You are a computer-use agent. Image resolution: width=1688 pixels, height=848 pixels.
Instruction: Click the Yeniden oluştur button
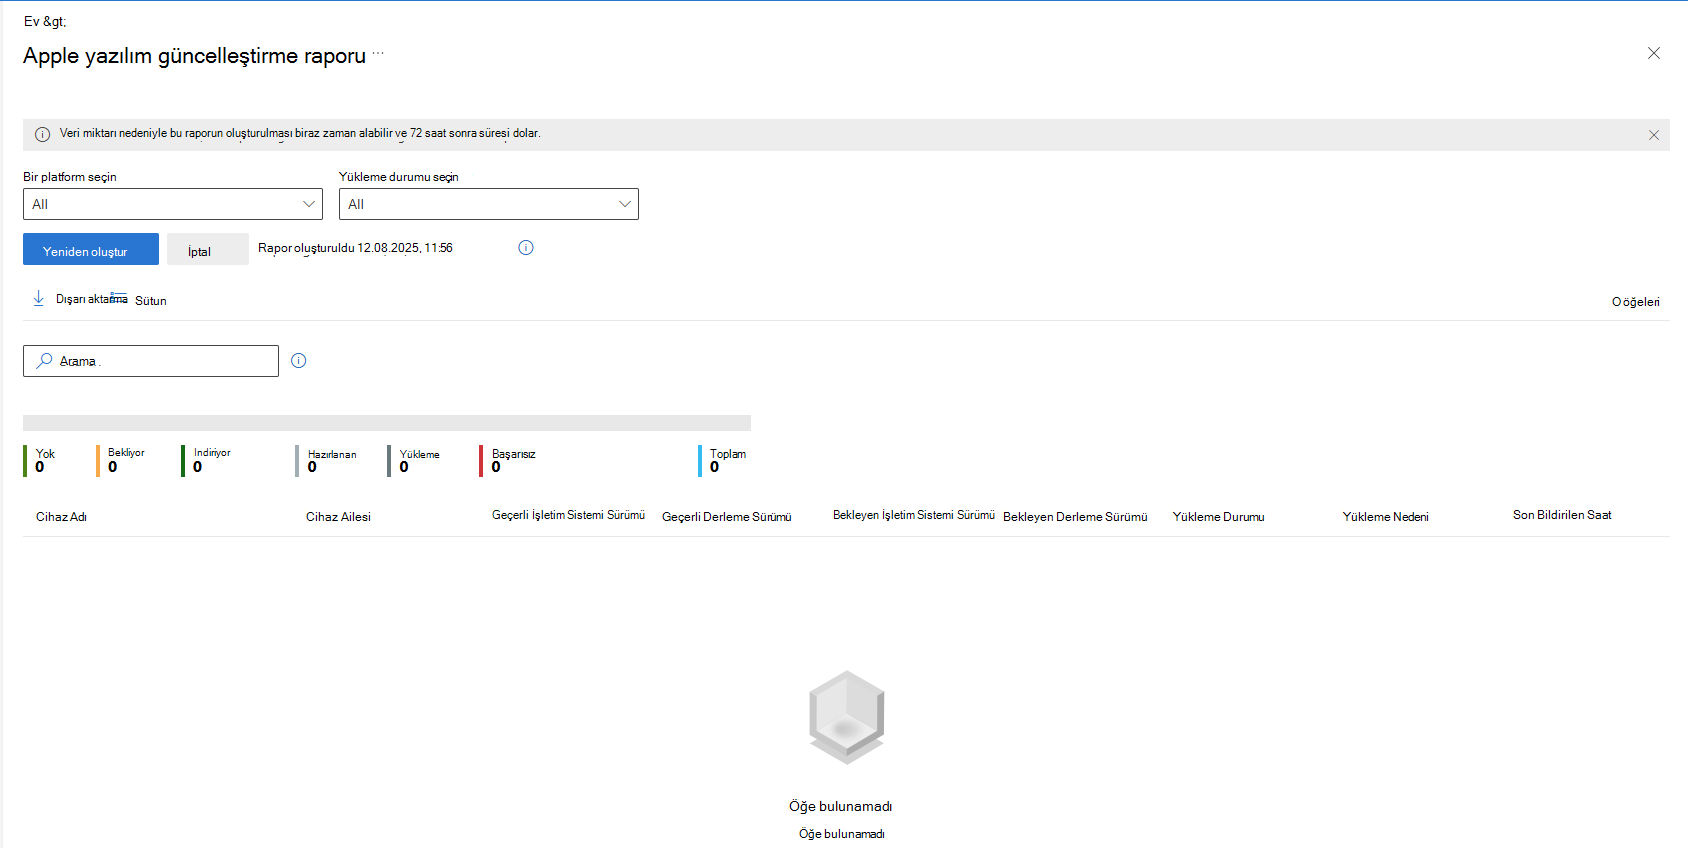click(91, 249)
